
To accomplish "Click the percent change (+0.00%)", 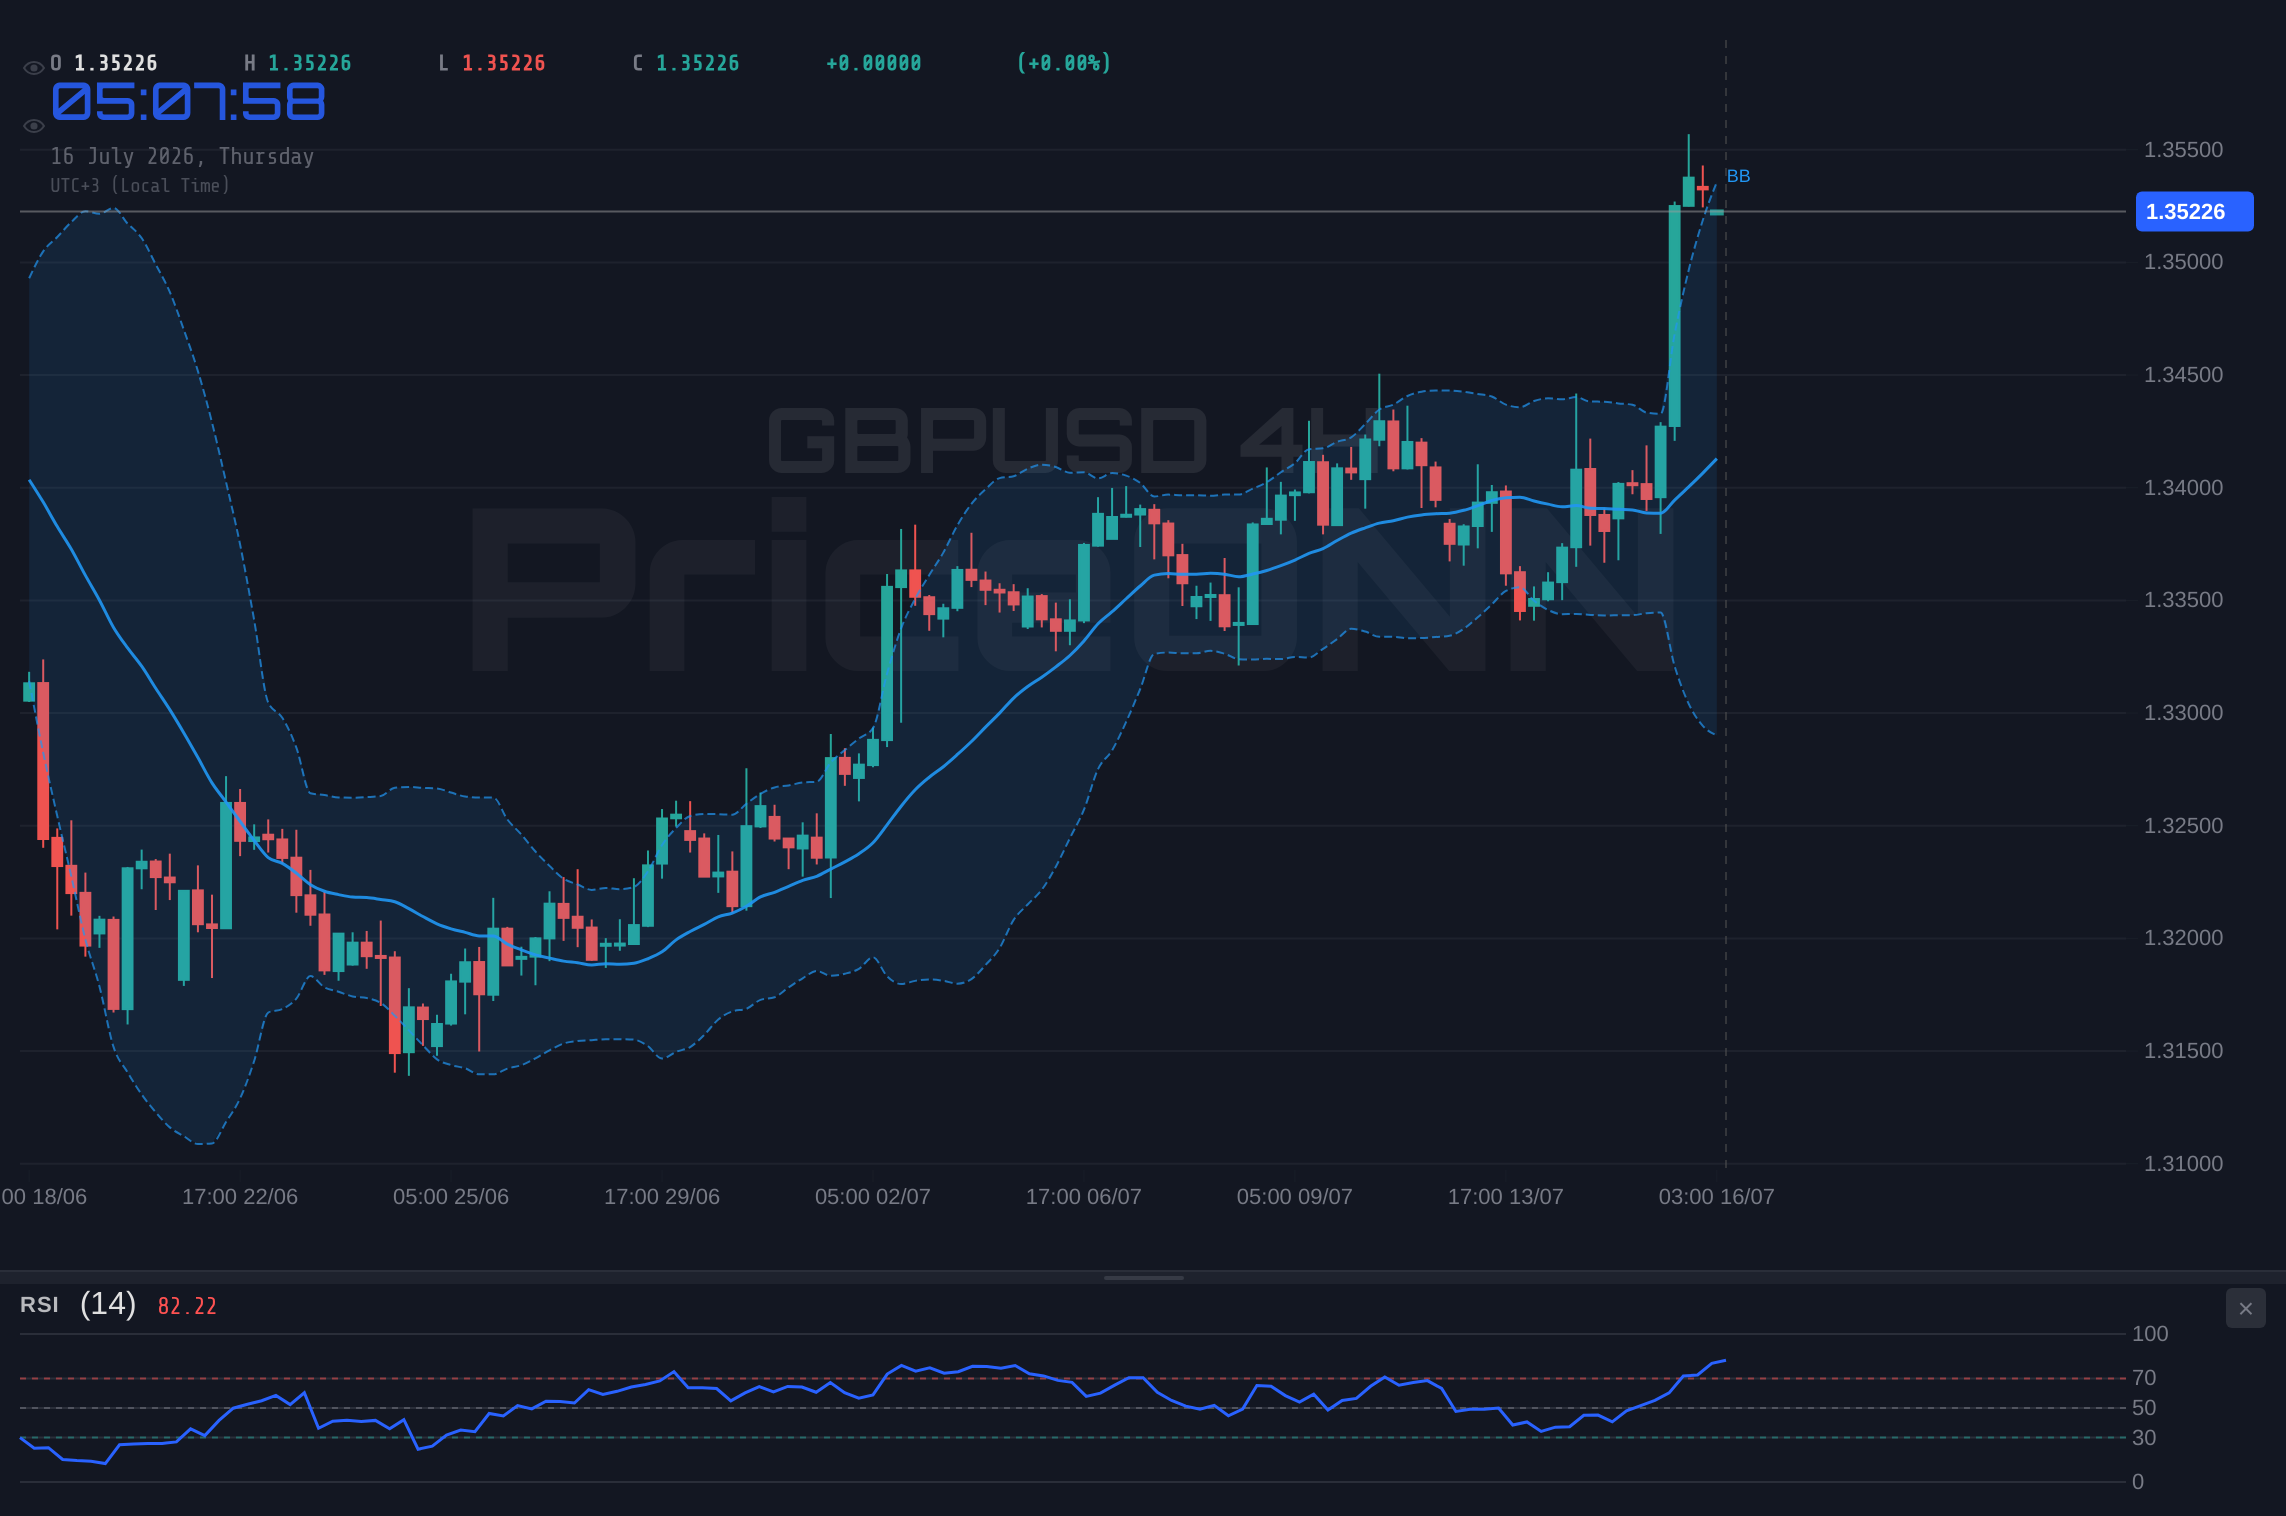I will click(x=1064, y=63).
